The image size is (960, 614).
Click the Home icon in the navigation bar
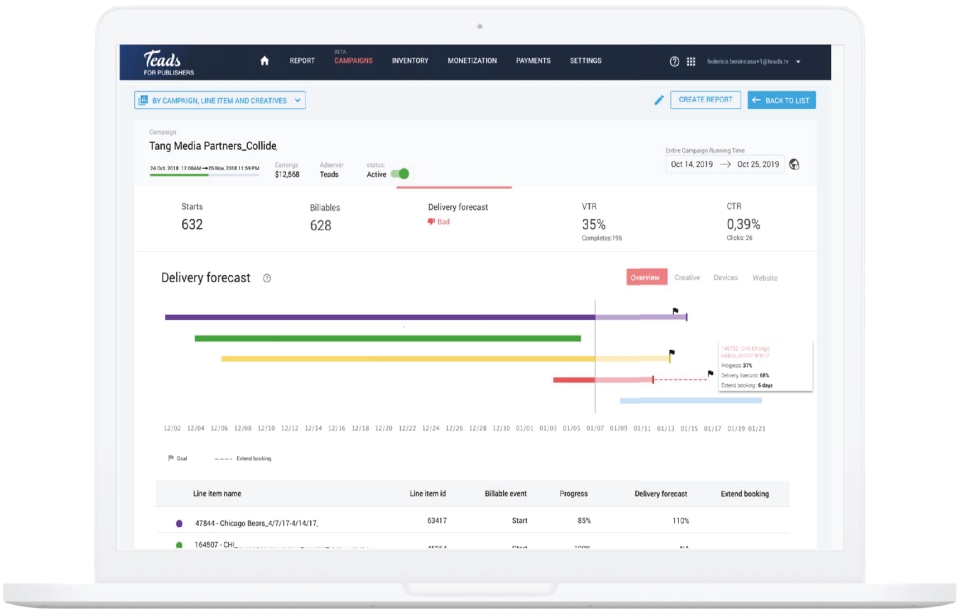pos(265,61)
